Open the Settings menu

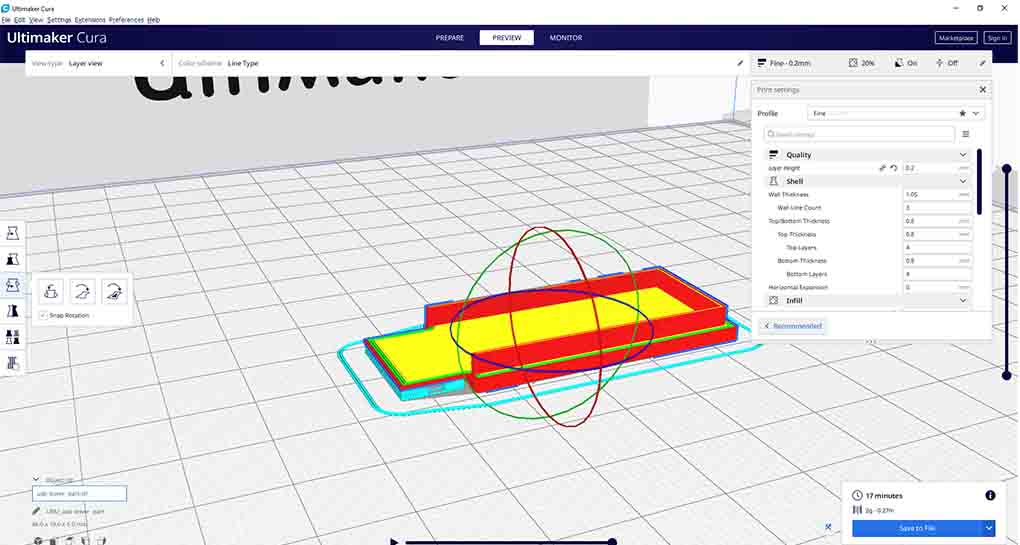point(59,20)
